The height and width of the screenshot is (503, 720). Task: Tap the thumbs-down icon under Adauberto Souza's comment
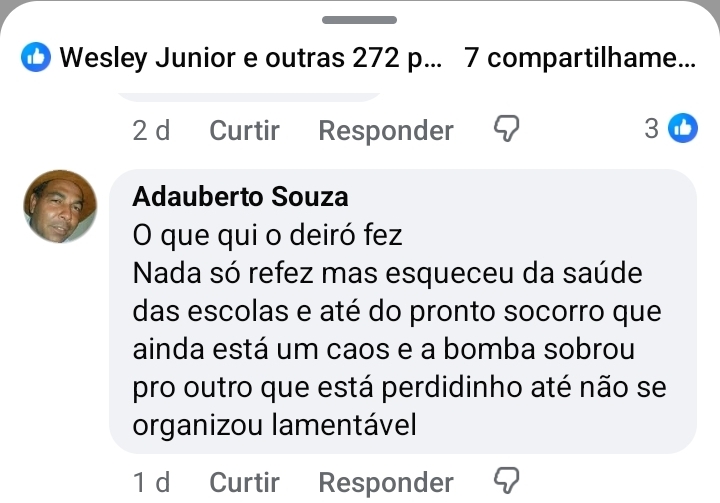507,482
